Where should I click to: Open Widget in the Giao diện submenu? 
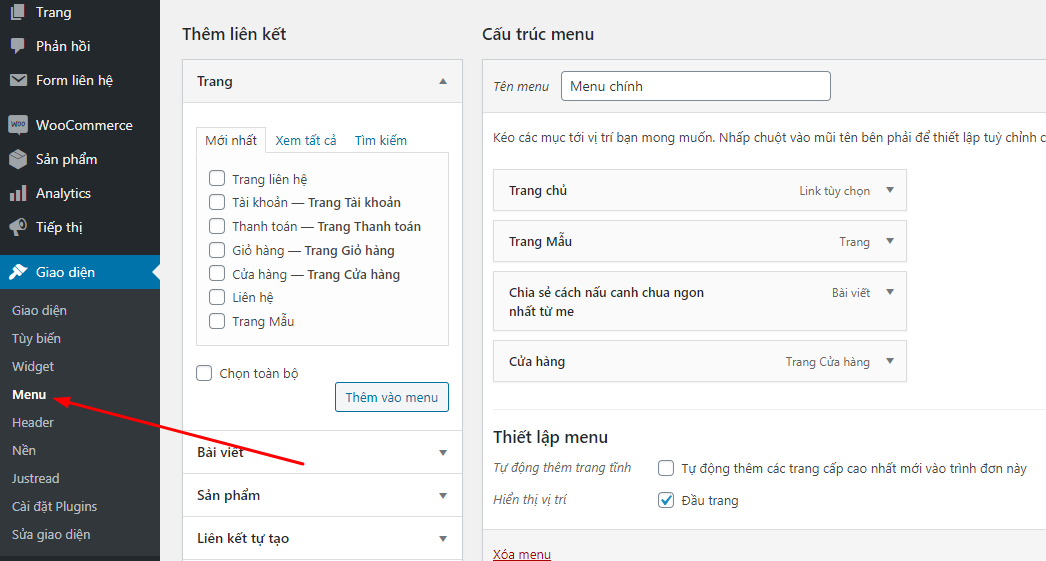tap(33, 366)
